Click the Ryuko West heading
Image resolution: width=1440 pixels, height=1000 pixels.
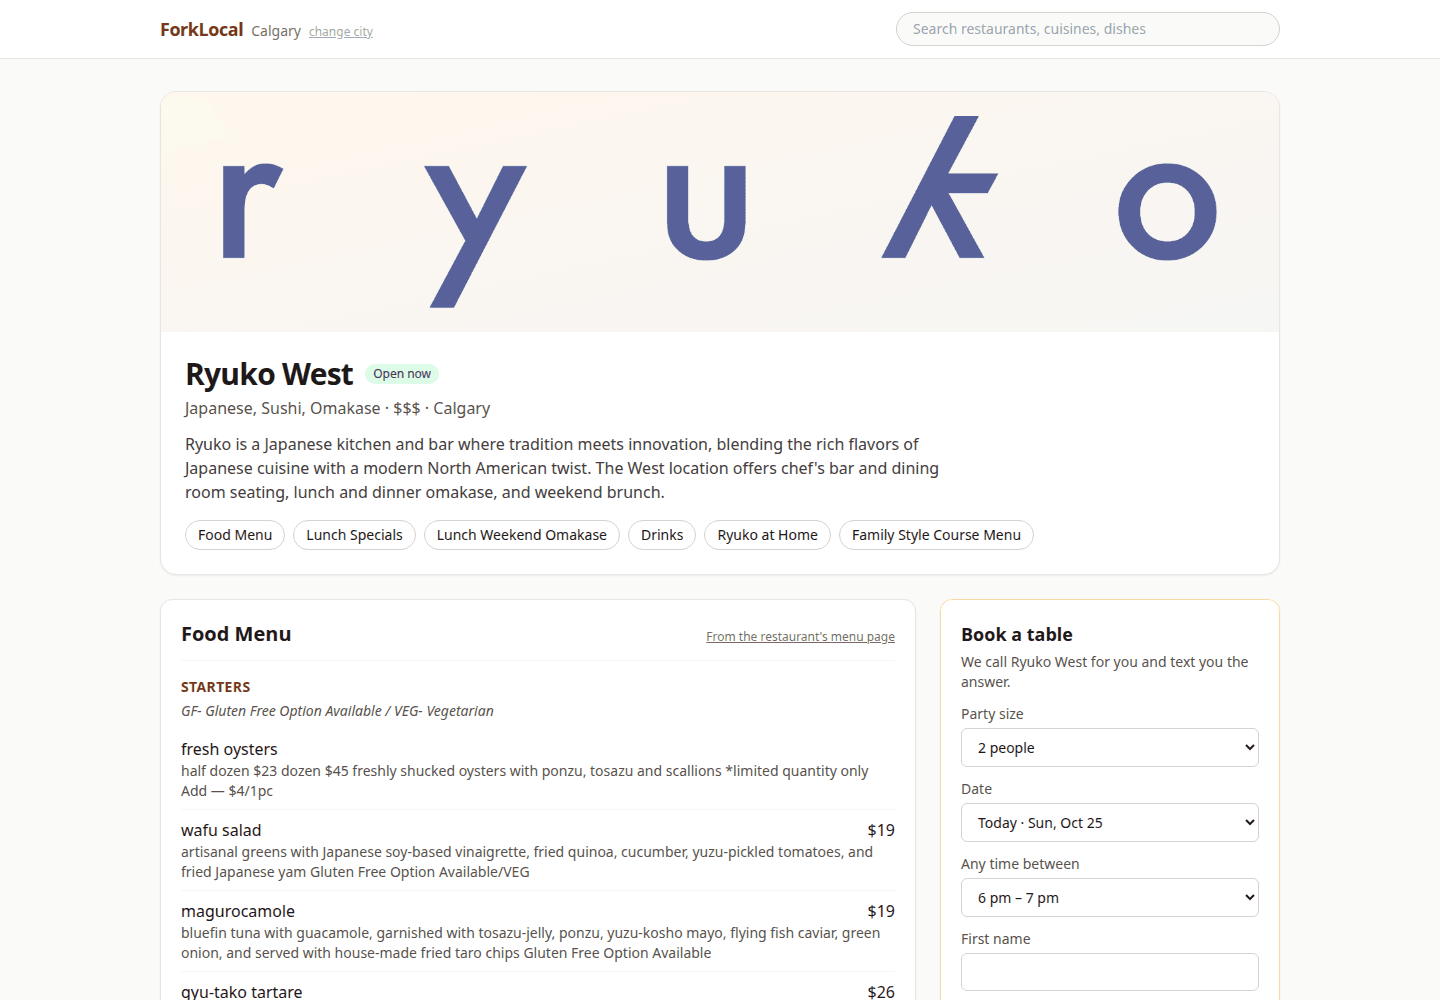tap(269, 374)
